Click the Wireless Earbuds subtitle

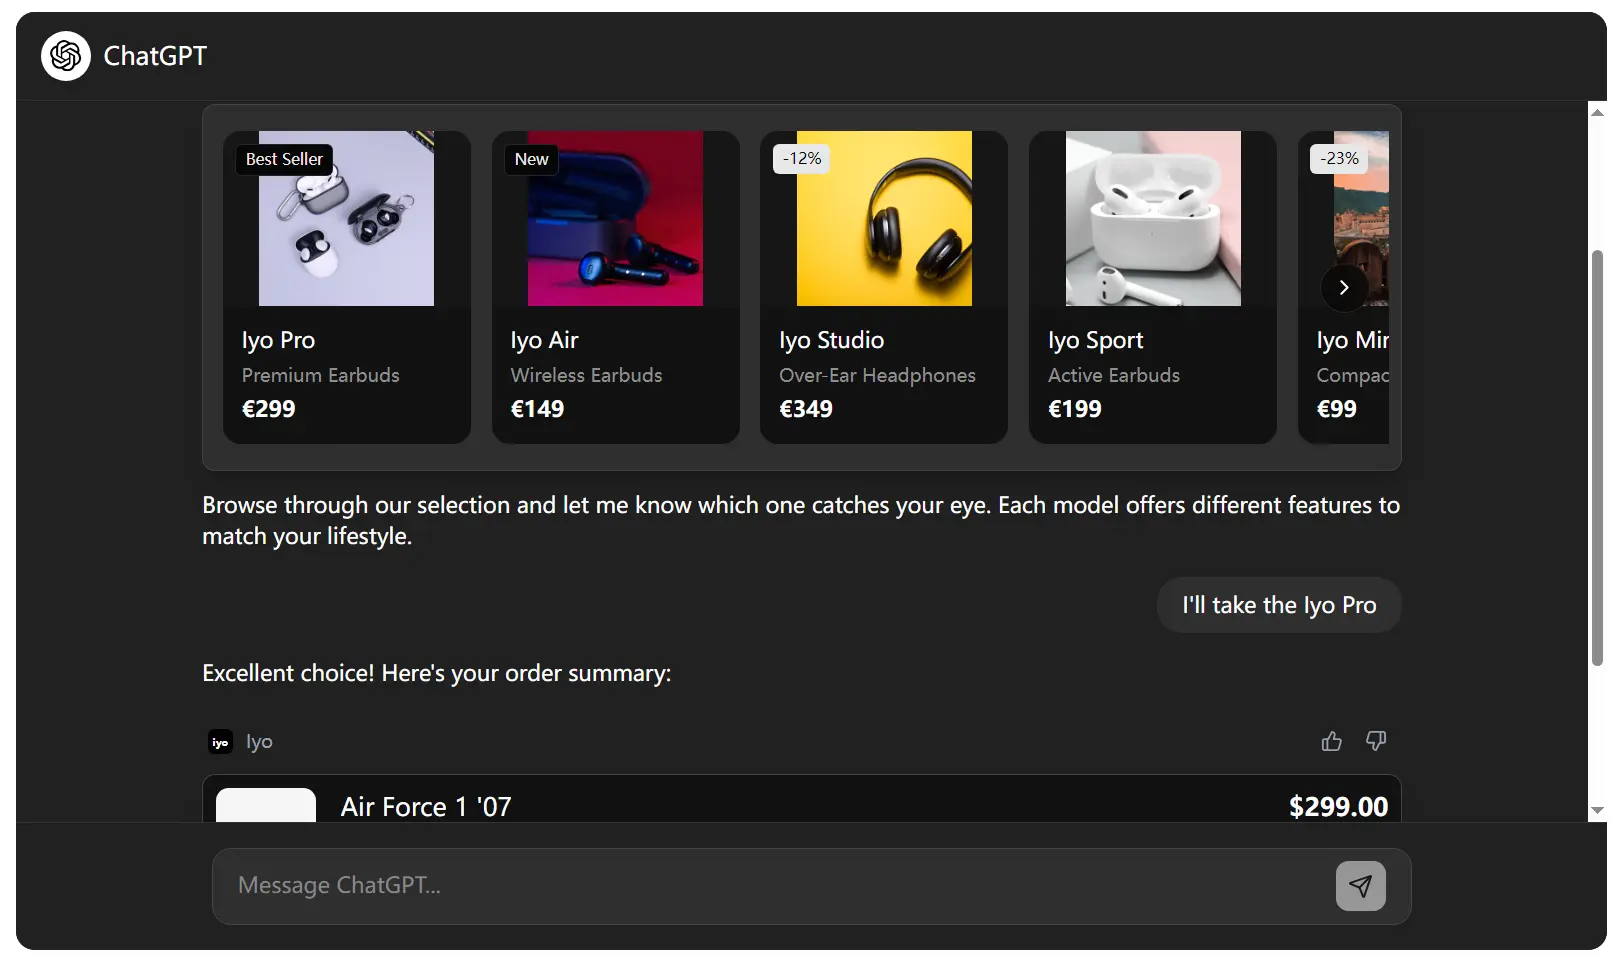tap(586, 375)
